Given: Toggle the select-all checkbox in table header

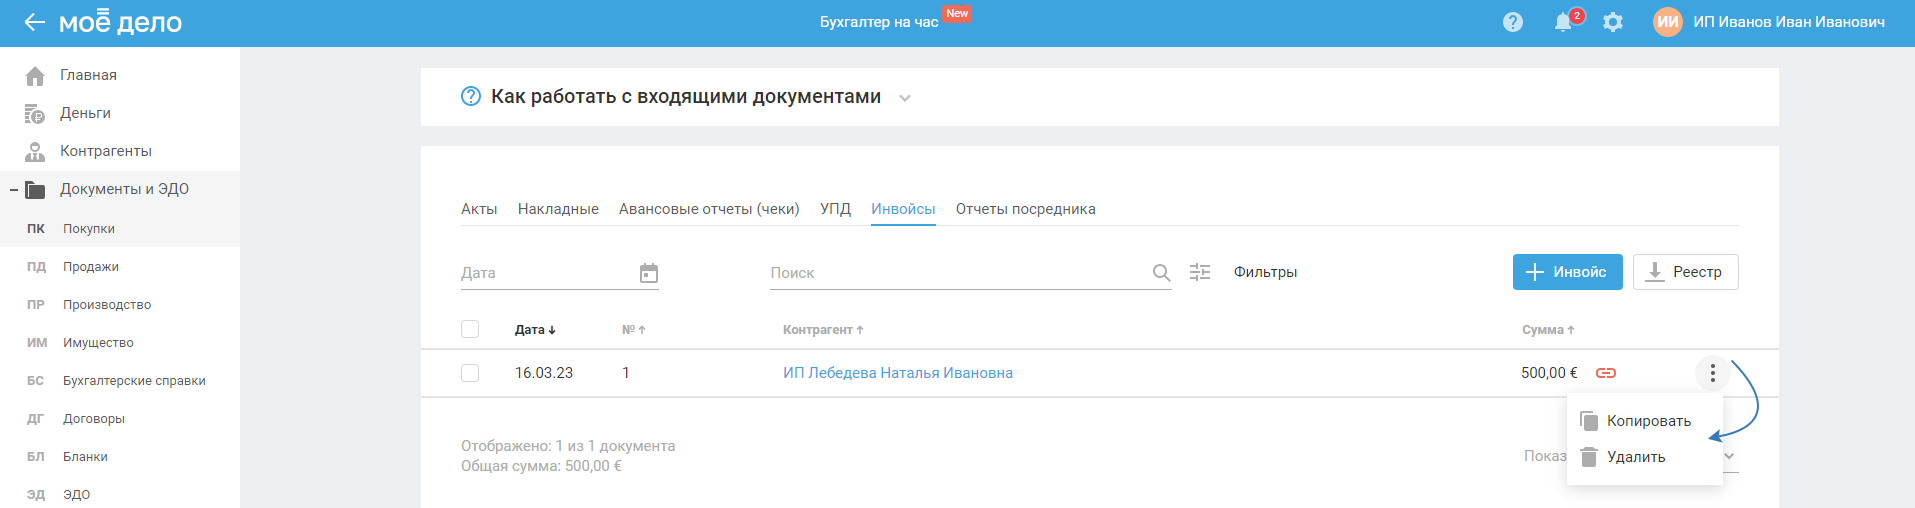Looking at the screenshot, I should (x=470, y=329).
